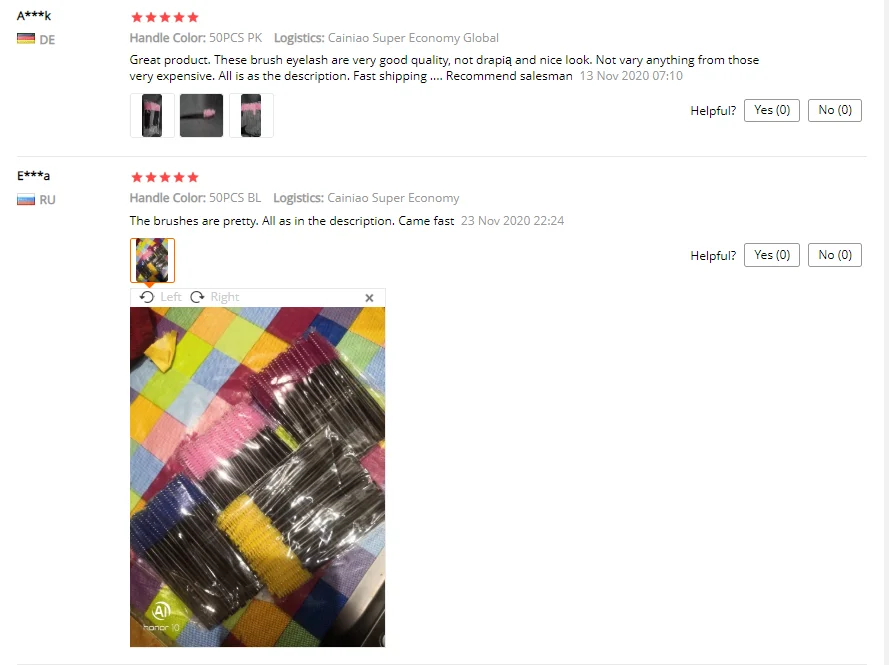Open third thumbnail in A***k's review

point(251,116)
